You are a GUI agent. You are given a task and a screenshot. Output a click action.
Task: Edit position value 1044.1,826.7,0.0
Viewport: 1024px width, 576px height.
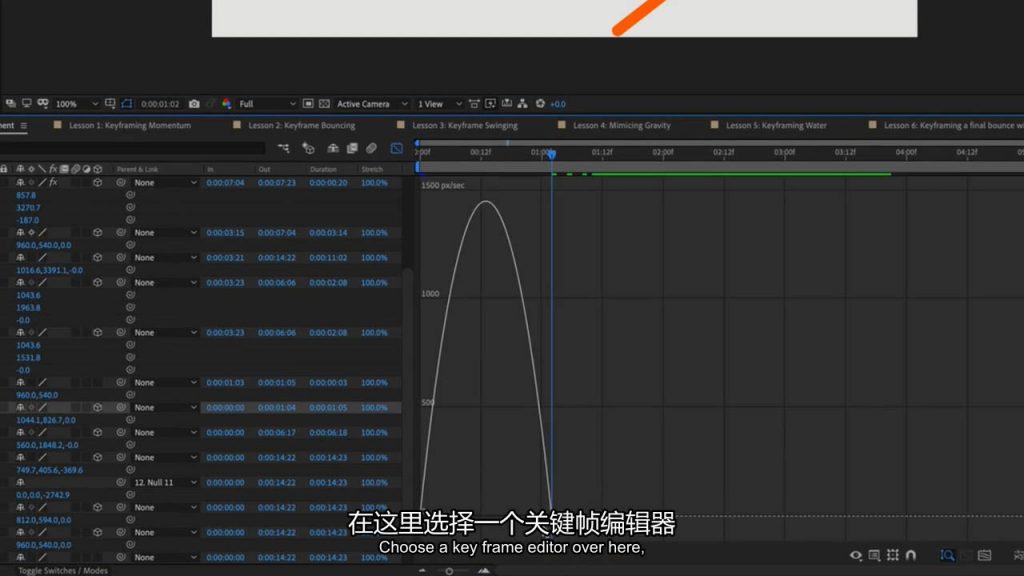tap(46, 421)
